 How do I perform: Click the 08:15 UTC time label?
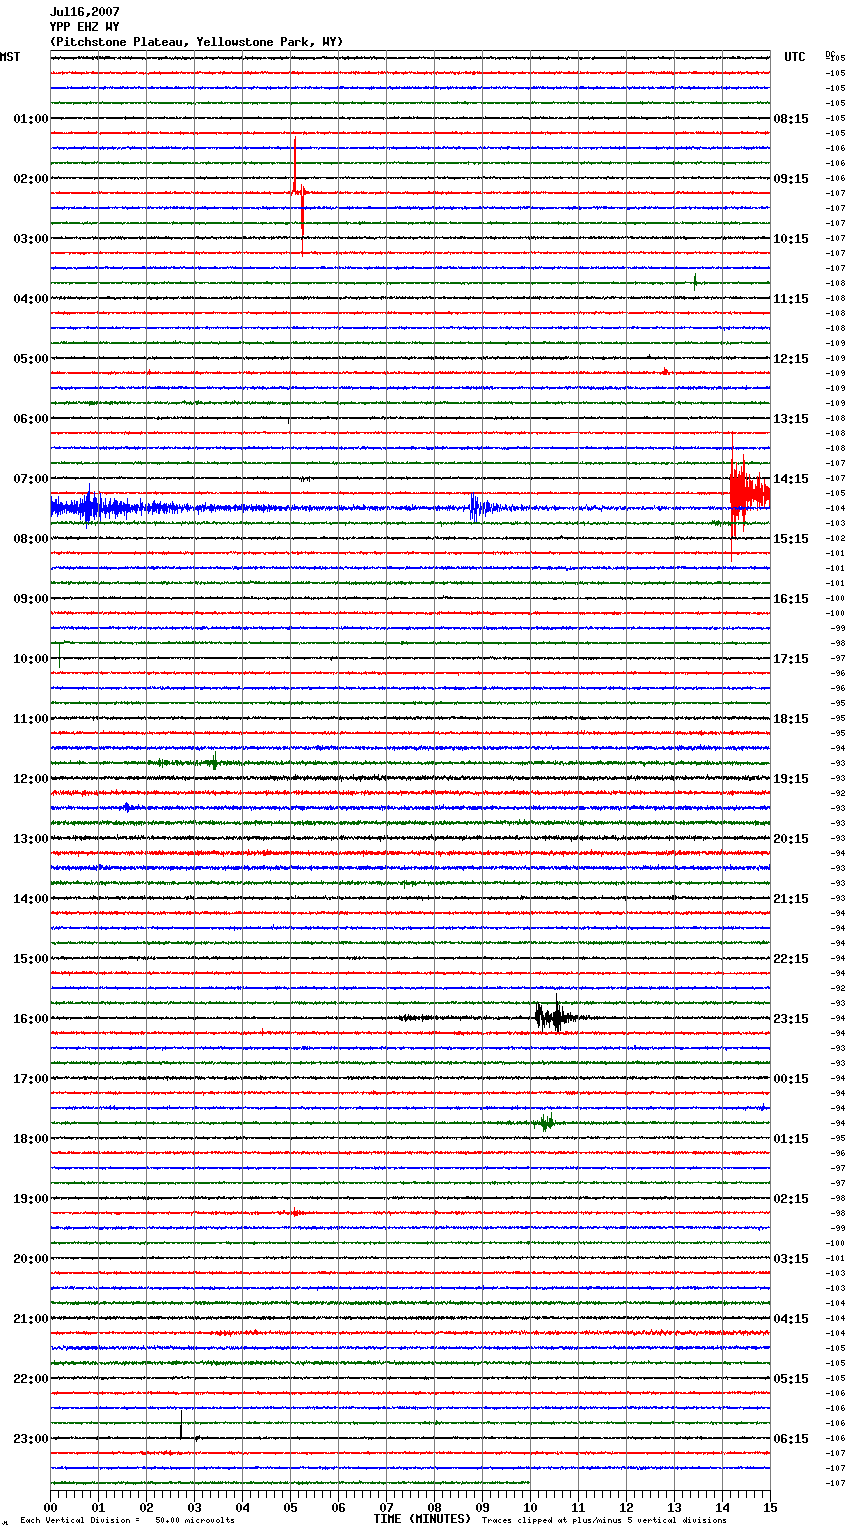click(x=791, y=119)
